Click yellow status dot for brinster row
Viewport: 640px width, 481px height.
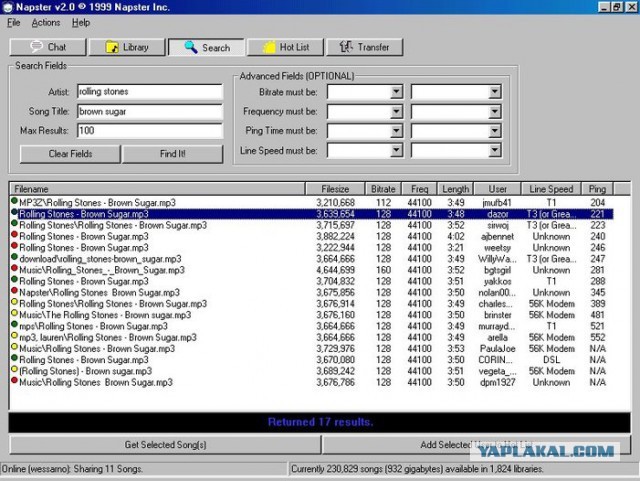click(14, 313)
